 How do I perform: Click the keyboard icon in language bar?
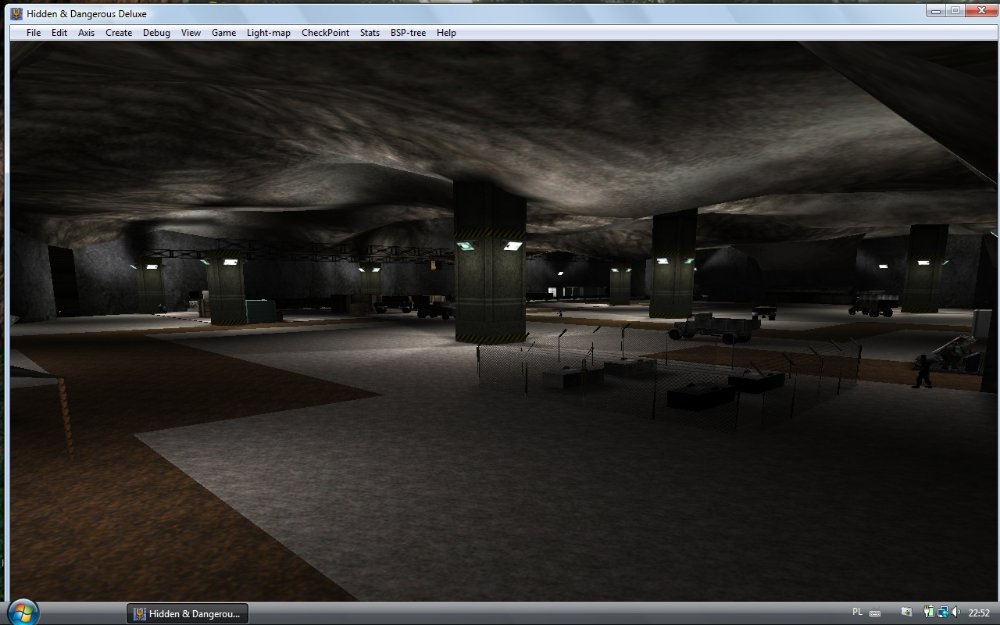pyautogui.click(x=875, y=613)
